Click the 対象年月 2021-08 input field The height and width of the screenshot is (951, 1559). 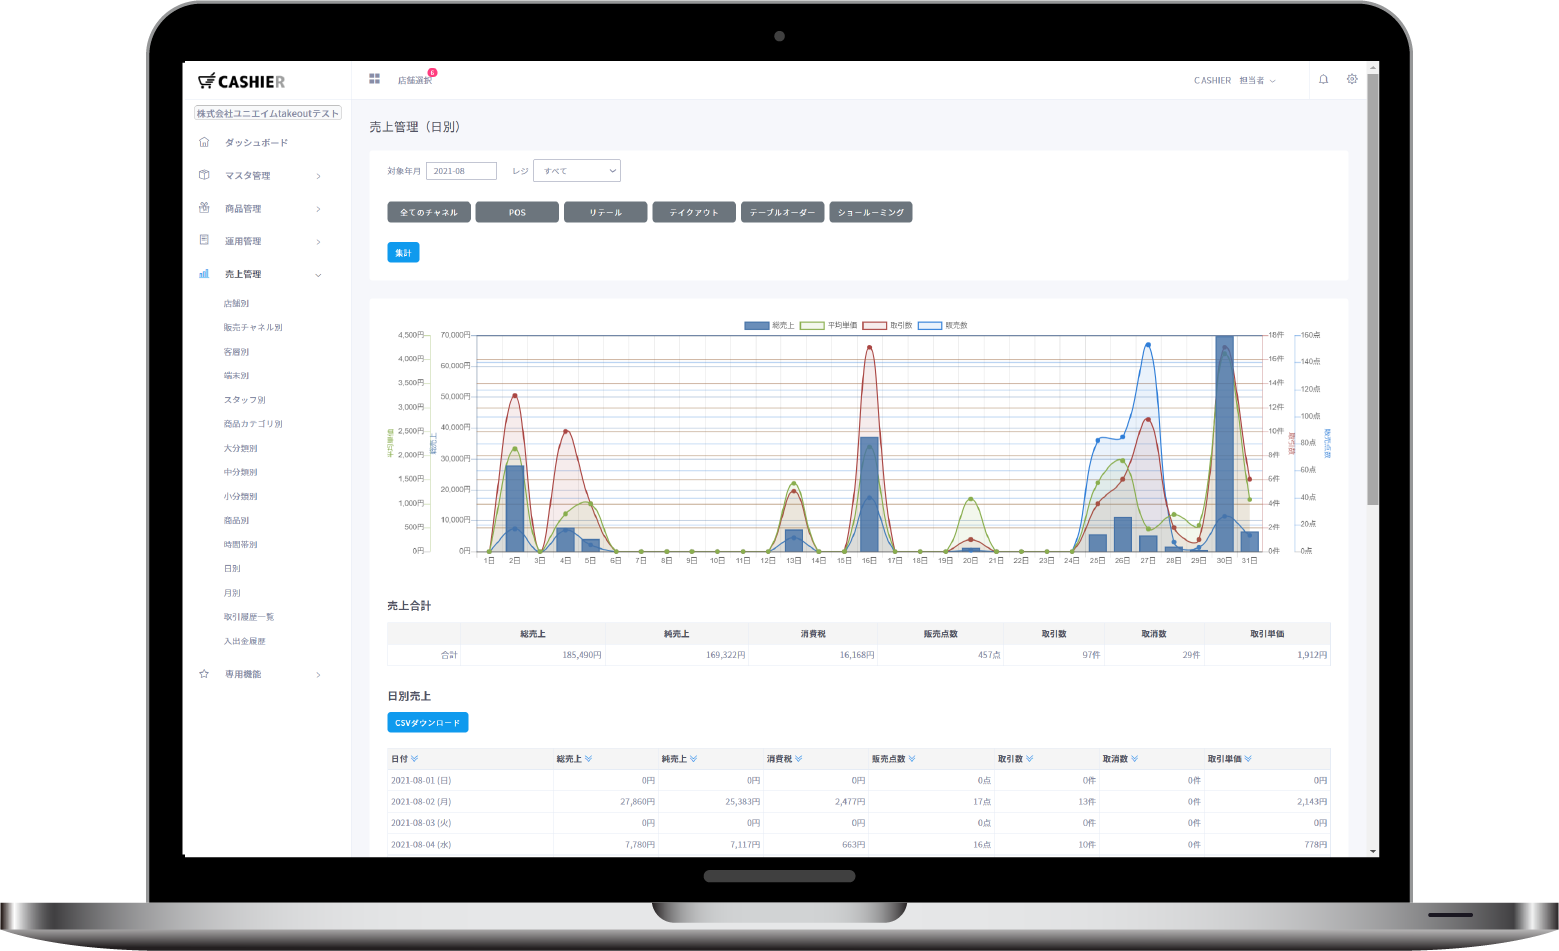tap(461, 171)
